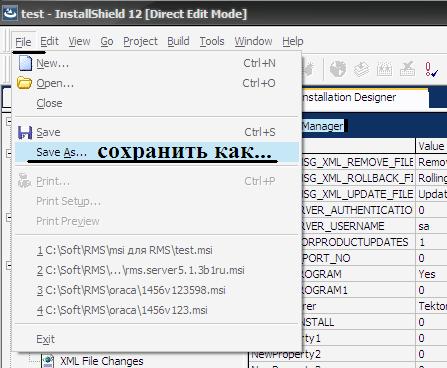447x368 pixels.
Task: Click the property cell ending PORT_NO
Action: 358,258
